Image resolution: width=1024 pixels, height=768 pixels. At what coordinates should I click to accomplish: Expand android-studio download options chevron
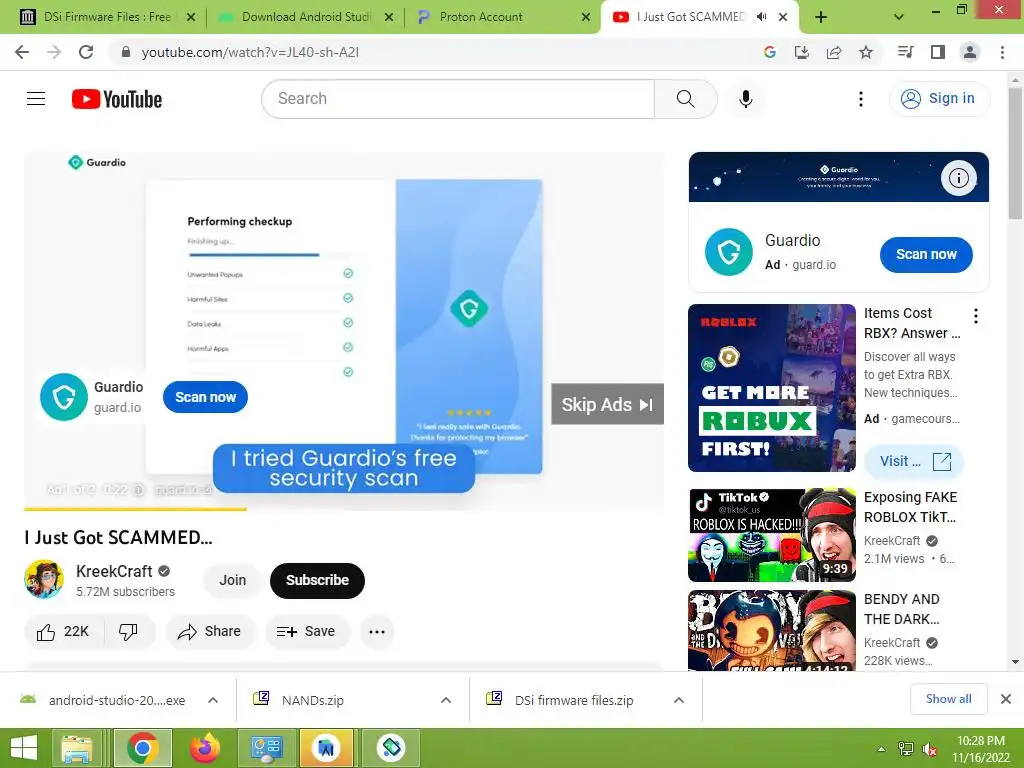point(213,700)
